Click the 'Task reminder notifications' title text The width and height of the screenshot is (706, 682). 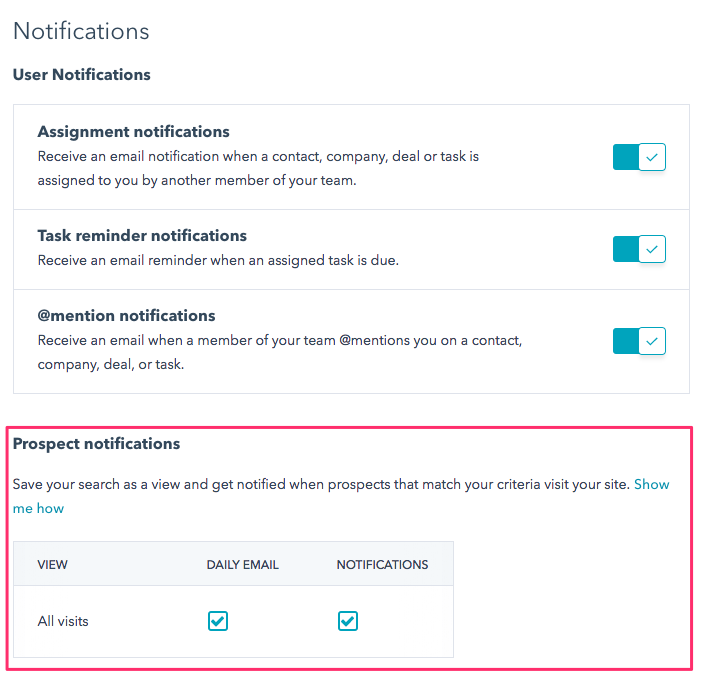[142, 236]
